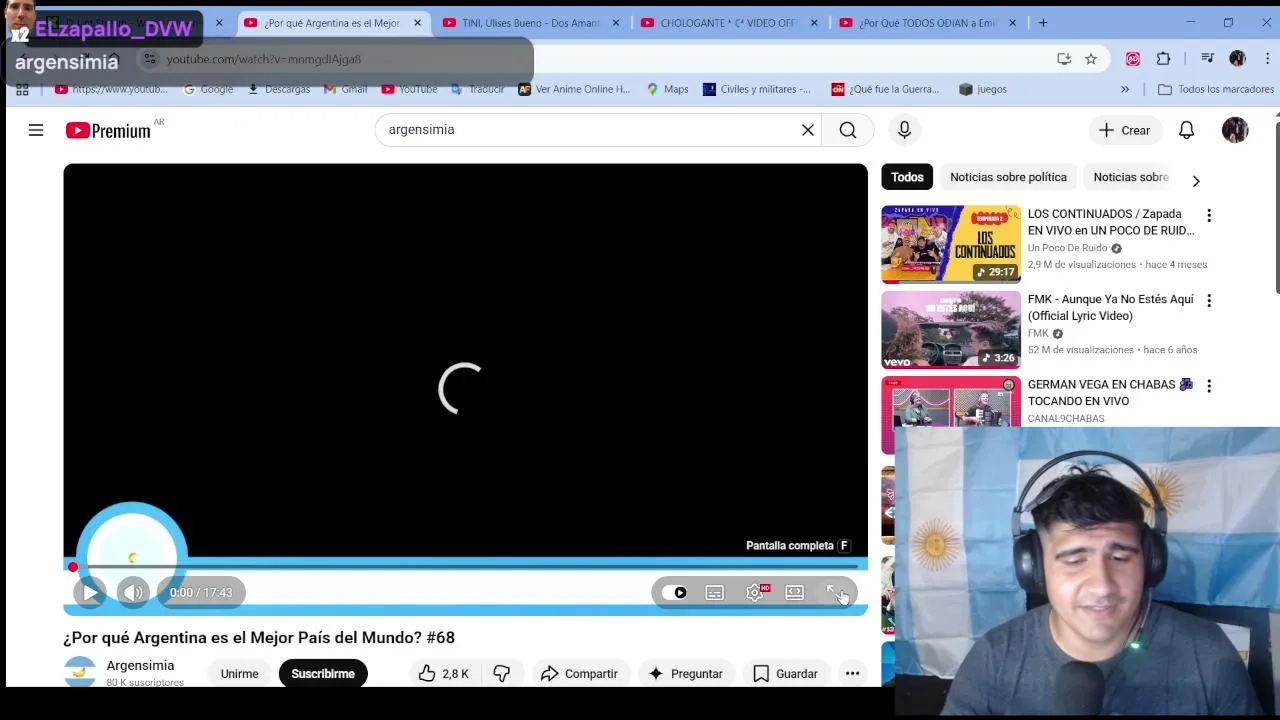Open options for the FMK lyric video
Screen dimensions: 1280x720
pyautogui.click(x=1209, y=300)
